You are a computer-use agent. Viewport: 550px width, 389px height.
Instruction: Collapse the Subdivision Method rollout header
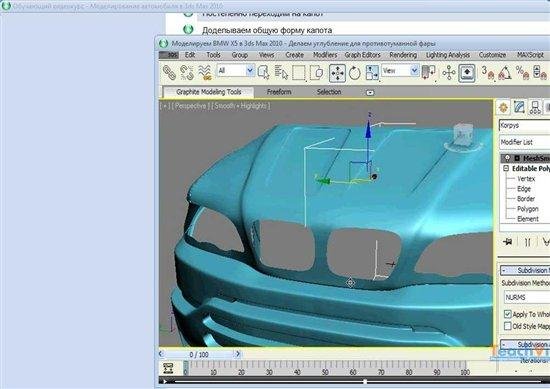(525, 270)
